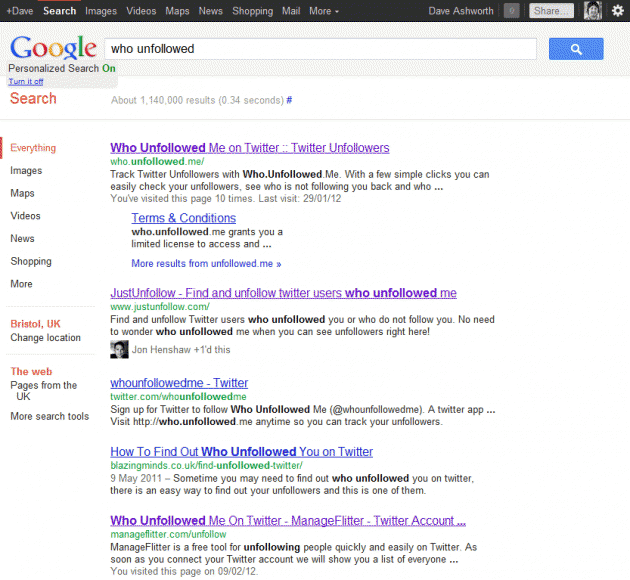The image size is (630, 580).
Task: Open the JustUnfollow result title
Action: [x=283, y=293]
